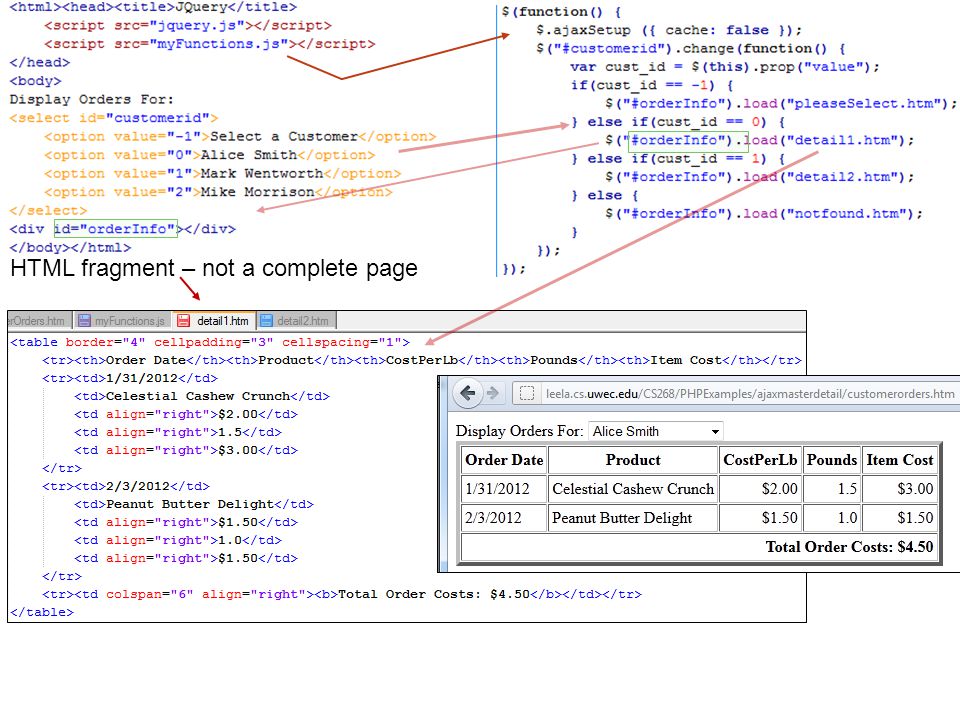
Task: Click the 1.5 pounds cell in rendered table
Action: tap(832, 489)
